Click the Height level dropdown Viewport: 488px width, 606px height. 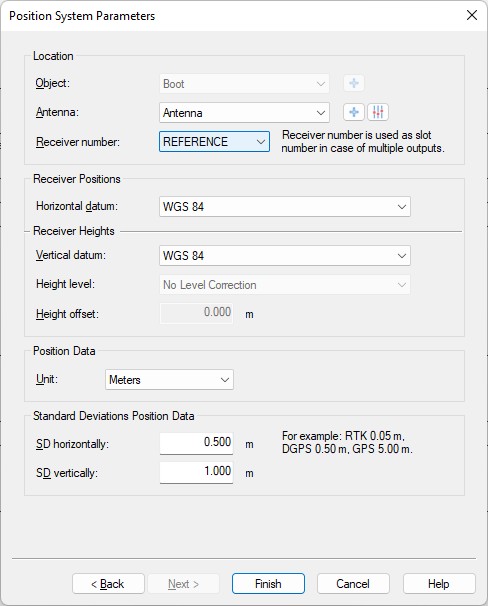(285, 285)
